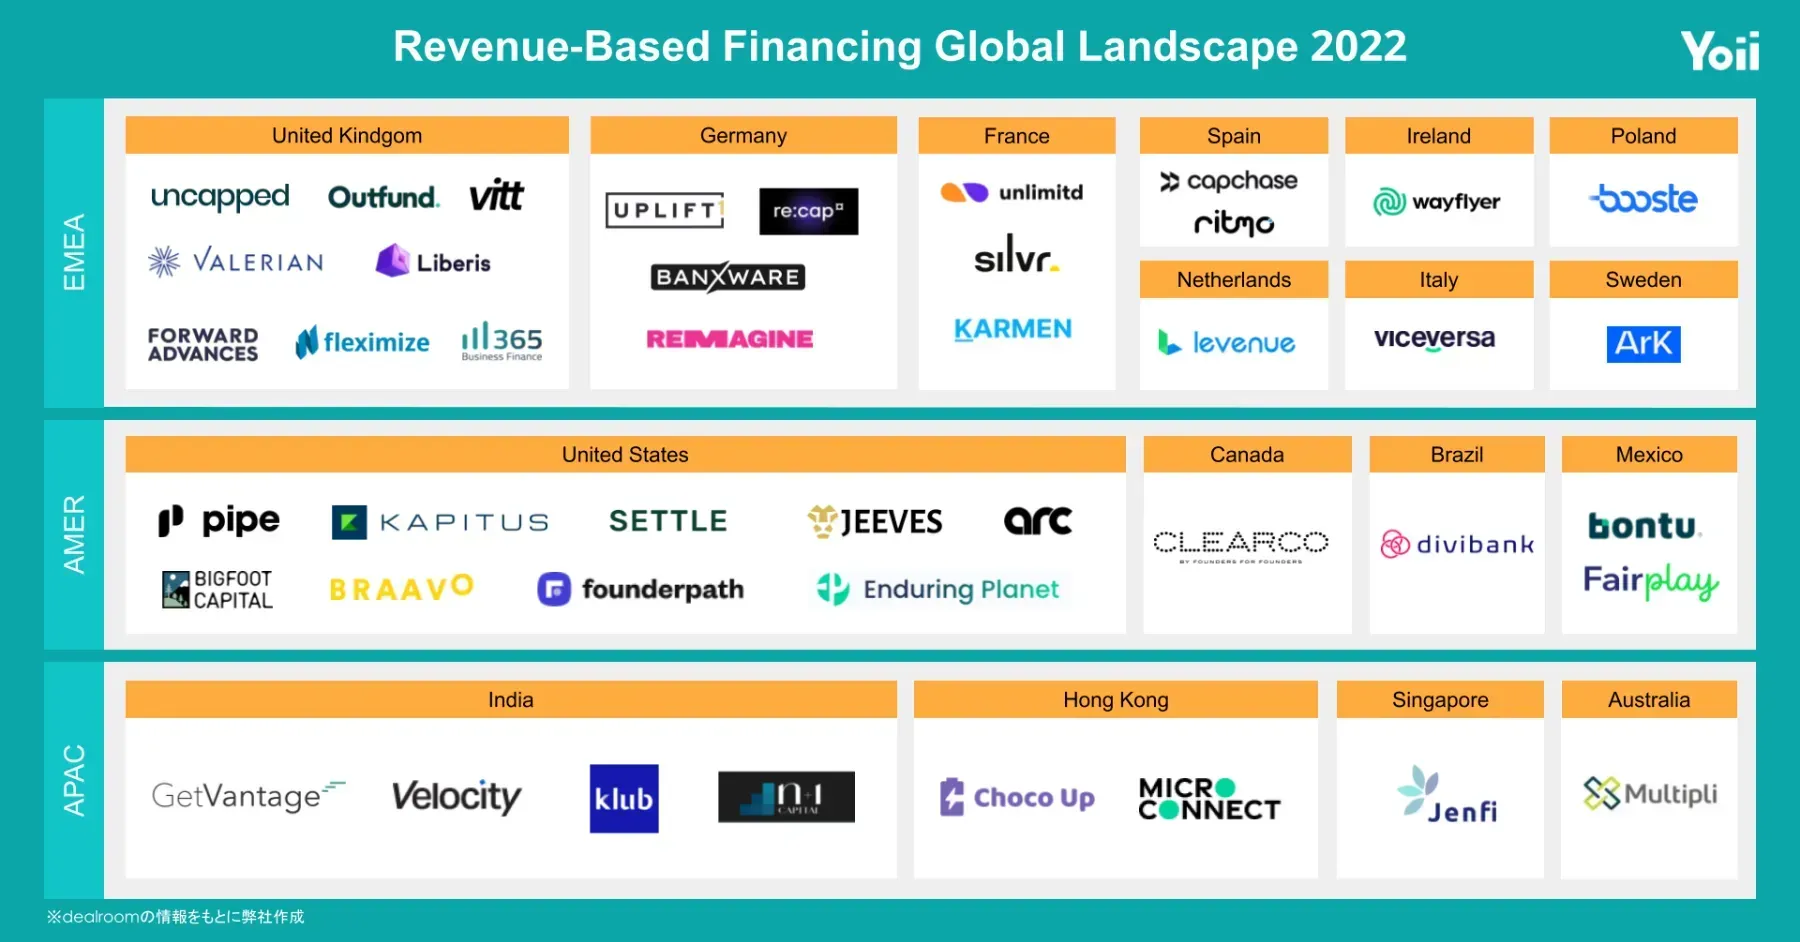Click the Multipli logo

(x=1650, y=794)
